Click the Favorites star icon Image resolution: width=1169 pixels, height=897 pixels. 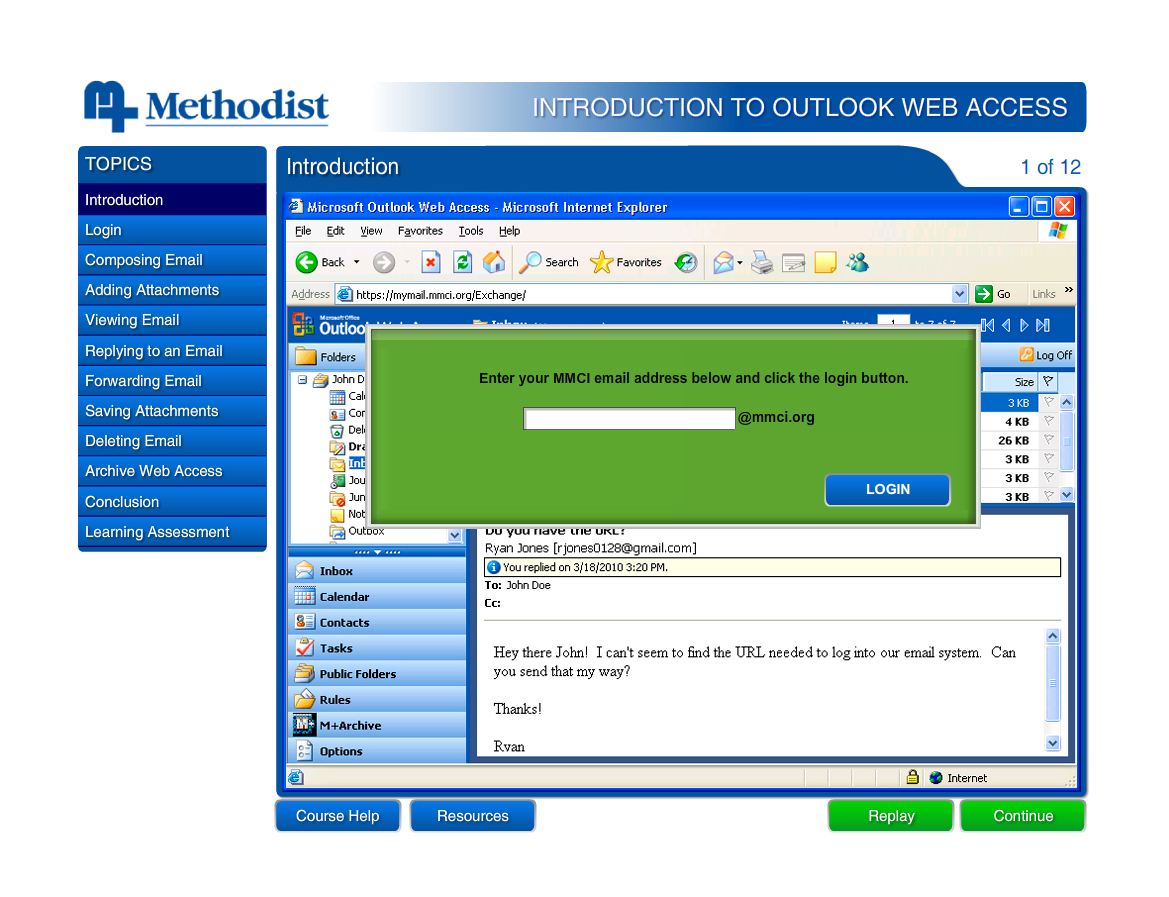(601, 262)
